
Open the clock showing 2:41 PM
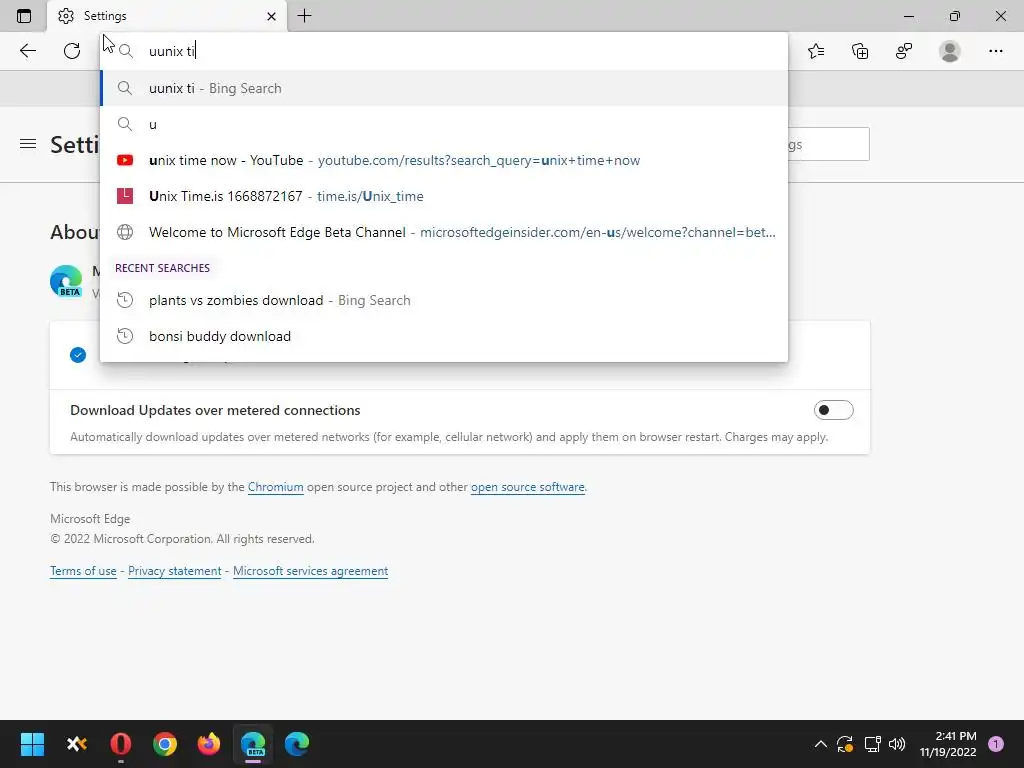pos(948,744)
